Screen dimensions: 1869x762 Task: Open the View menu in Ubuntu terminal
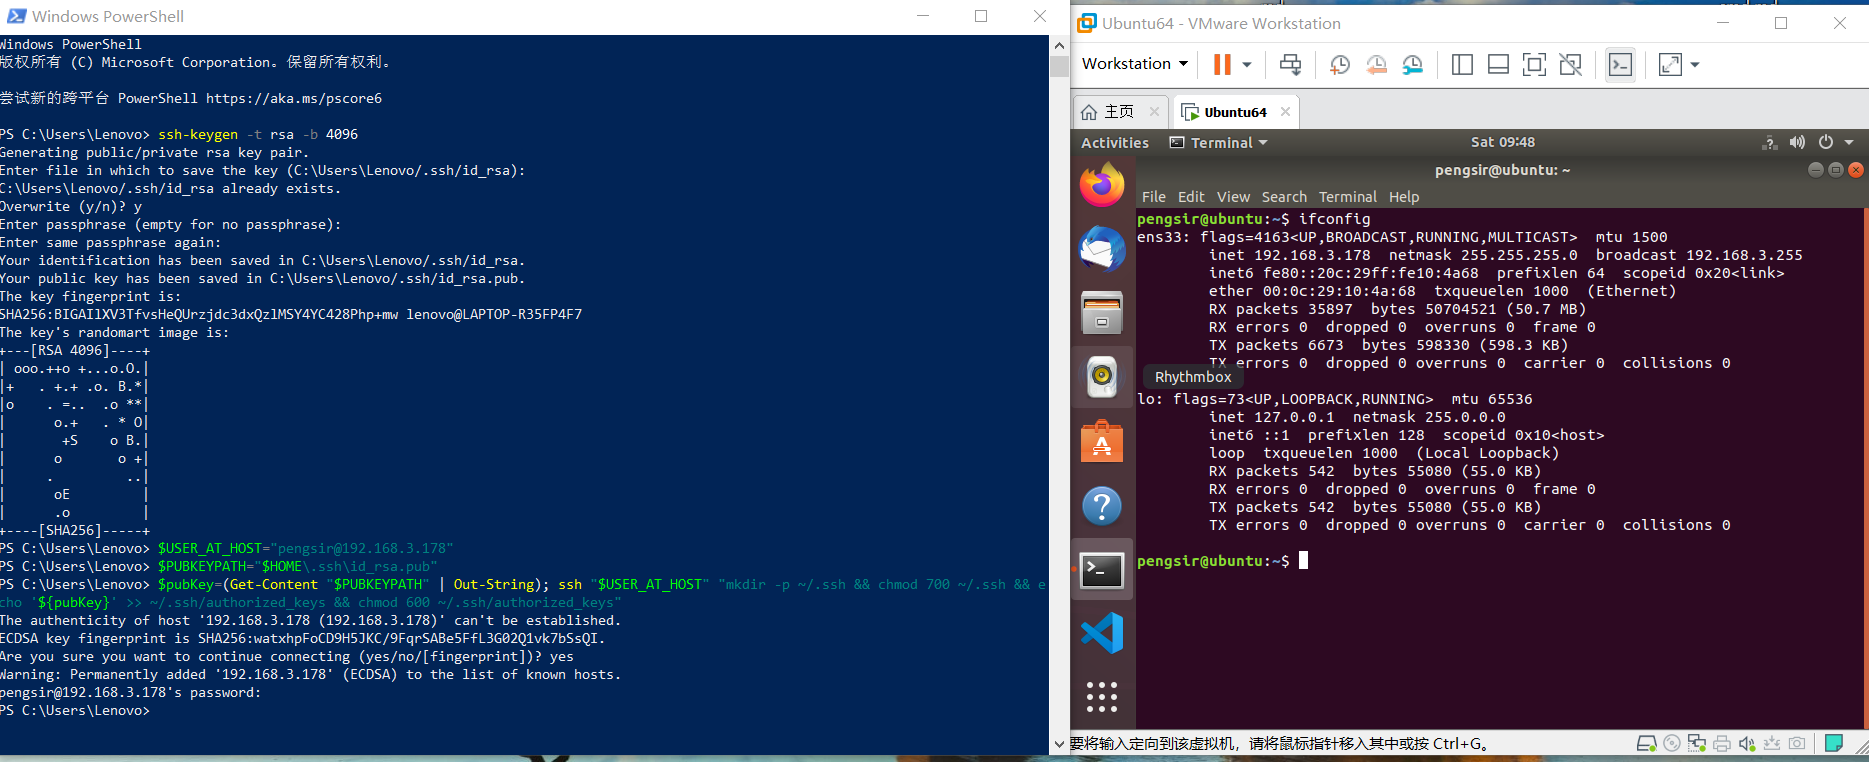point(1233,197)
